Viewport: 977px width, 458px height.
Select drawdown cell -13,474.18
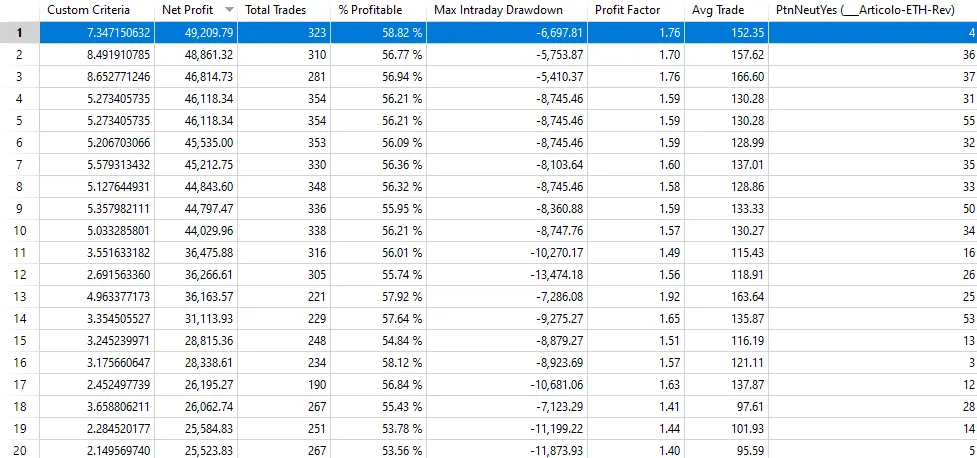coord(507,275)
